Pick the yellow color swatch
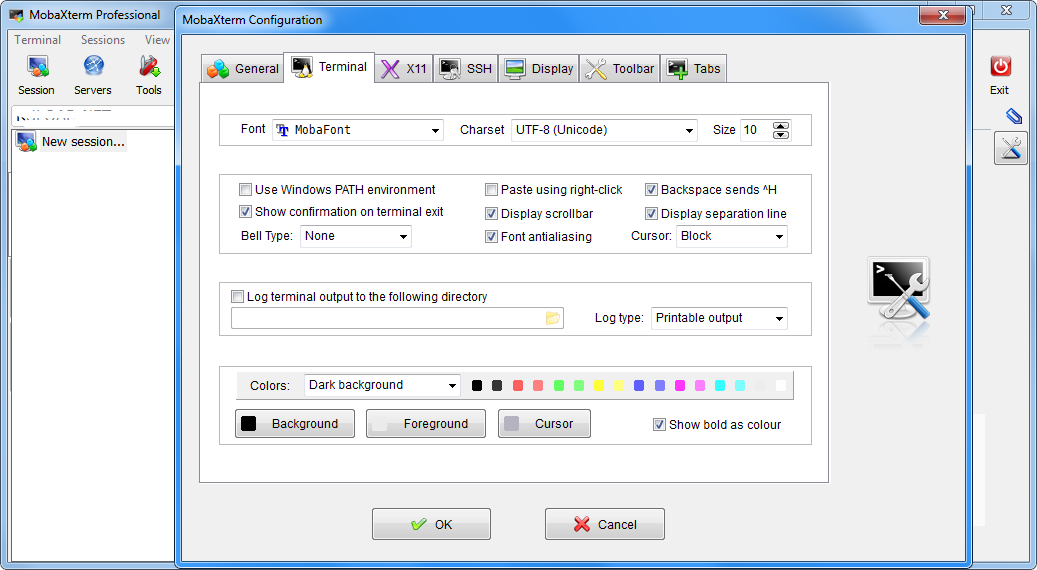This screenshot has height=570, width=1037. (x=599, y=386)
